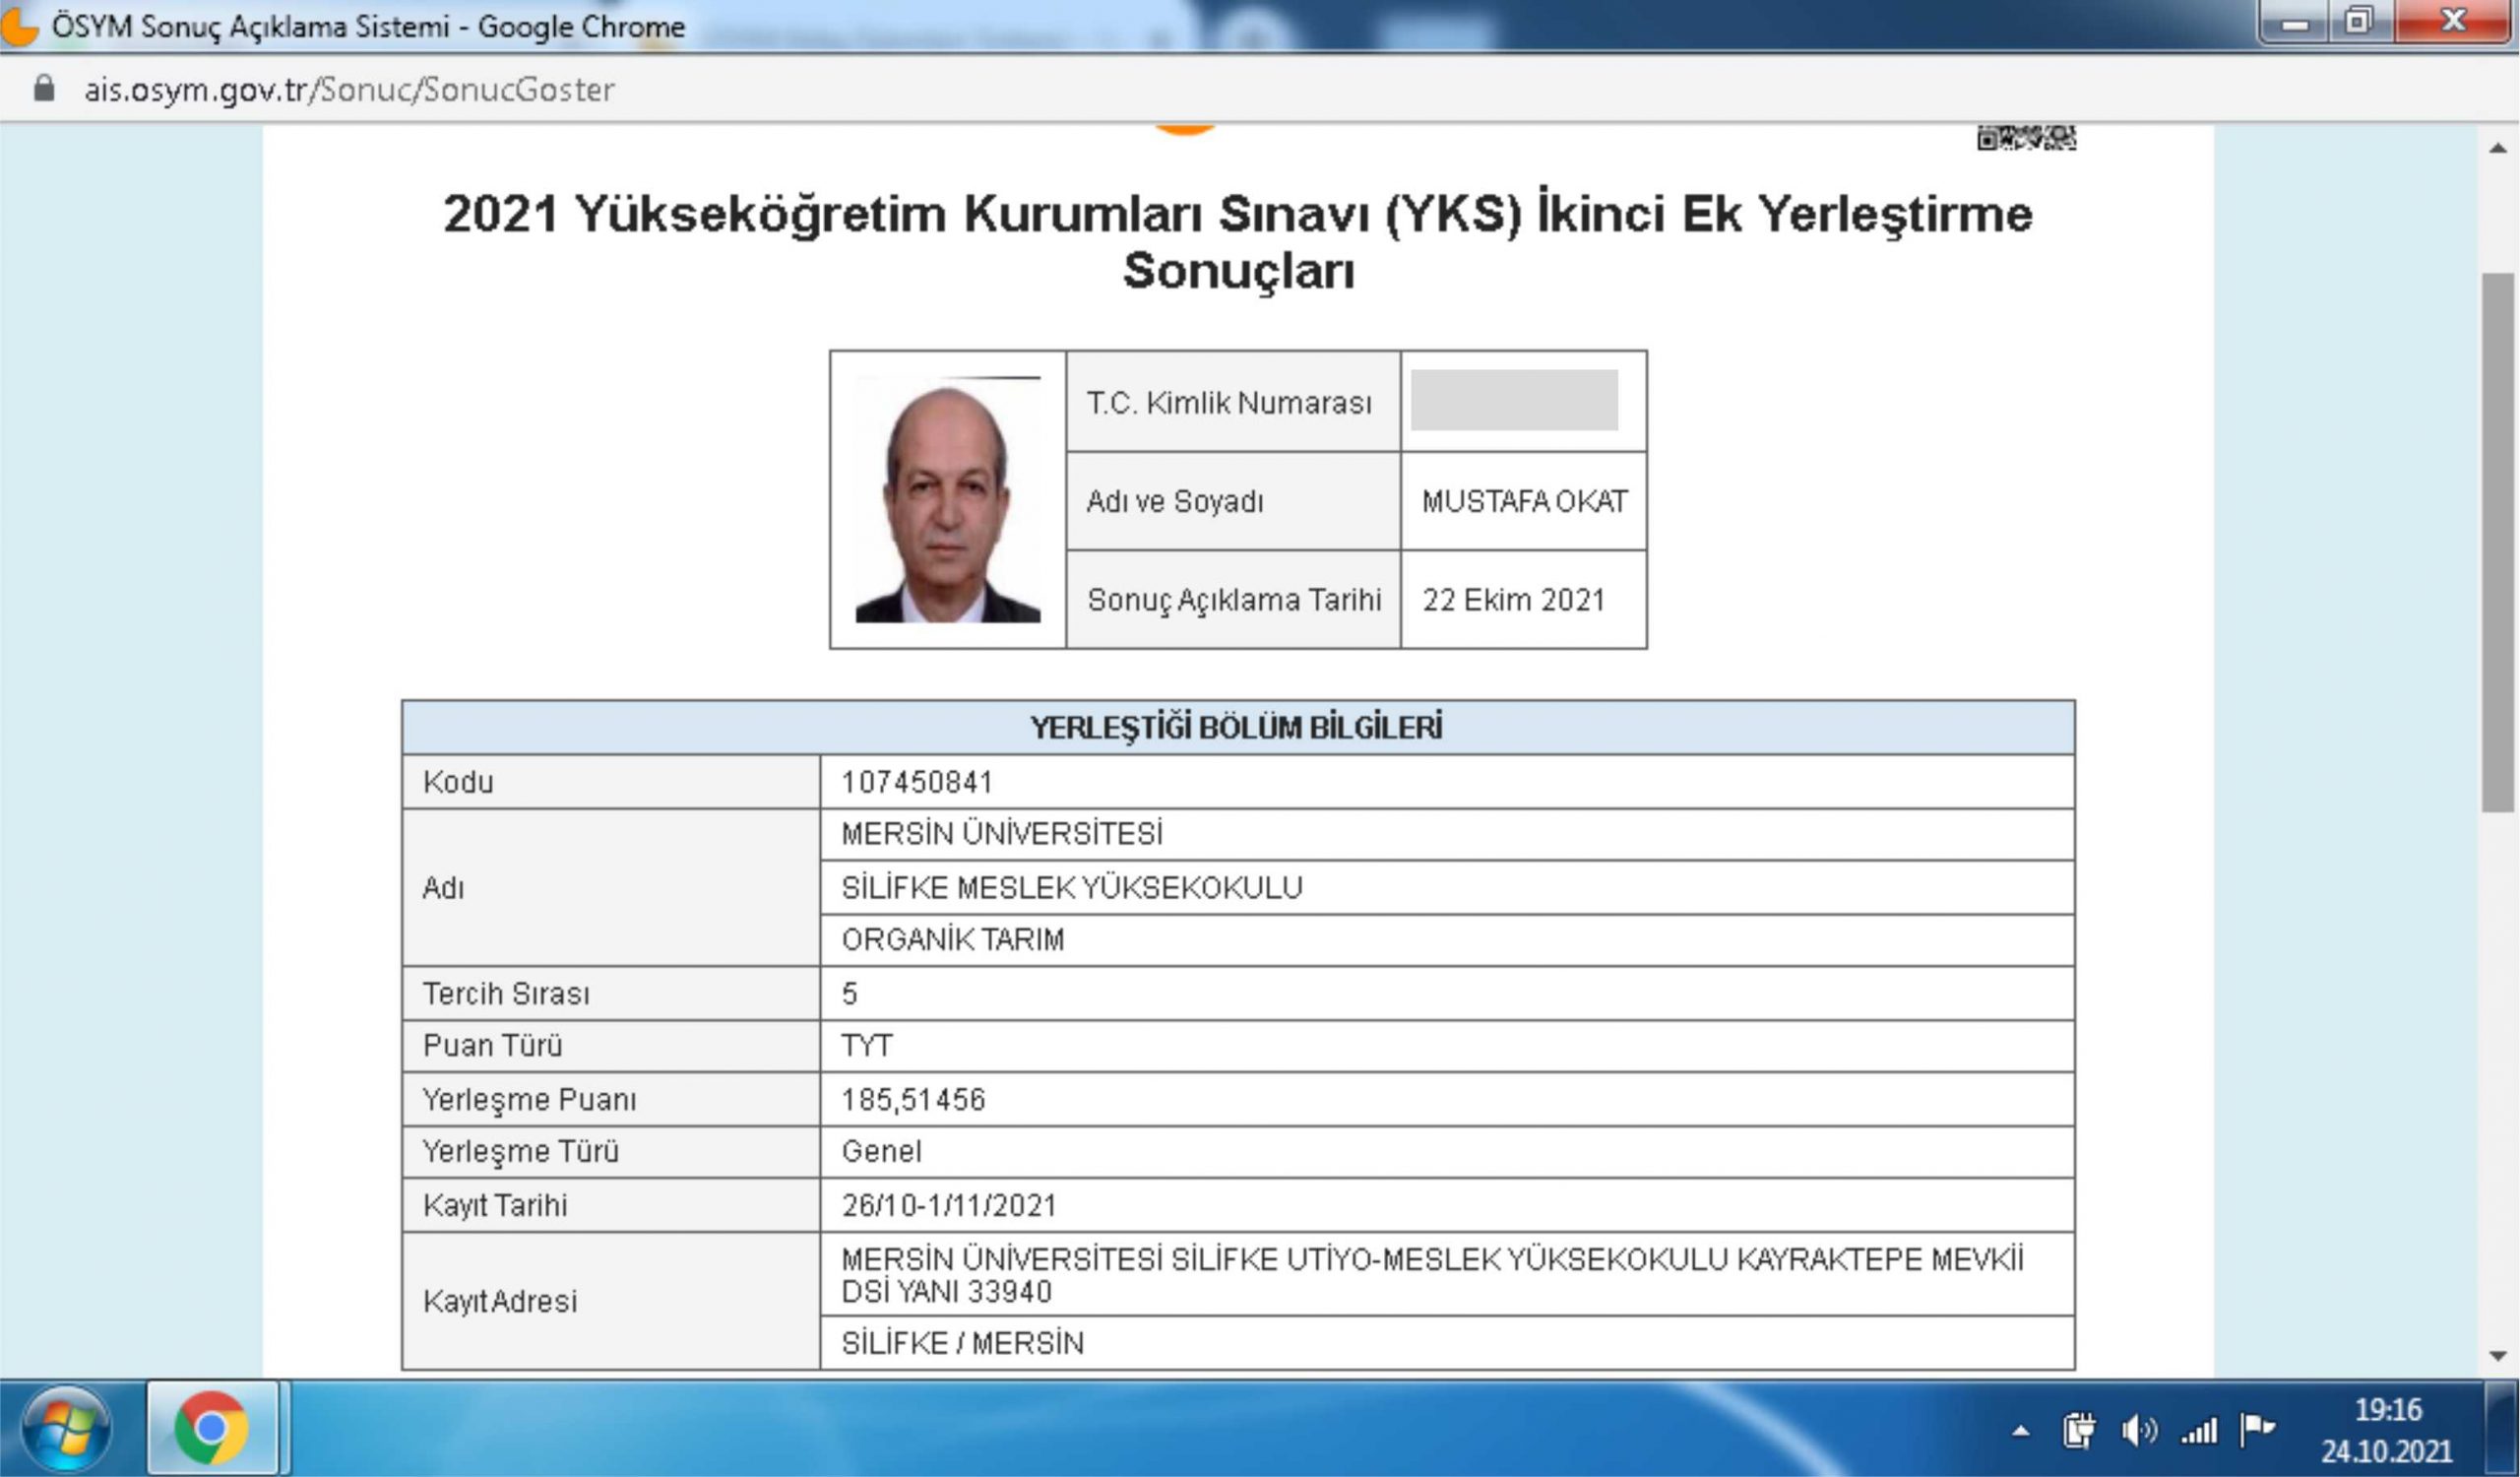Click the Puan Türü value TYT
2520x1477 pixels.
point(867,1046)
